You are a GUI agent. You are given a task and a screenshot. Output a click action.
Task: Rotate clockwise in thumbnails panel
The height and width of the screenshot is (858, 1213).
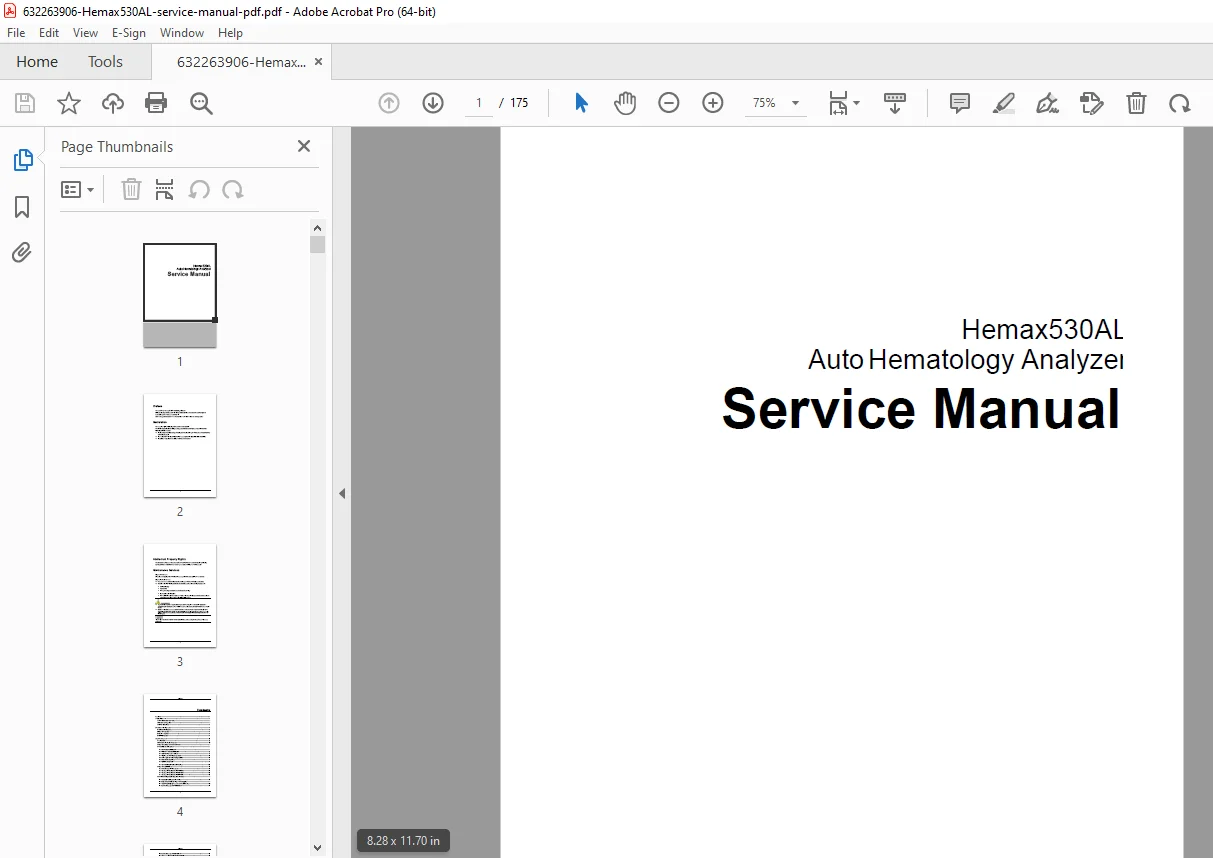point(233,189)
